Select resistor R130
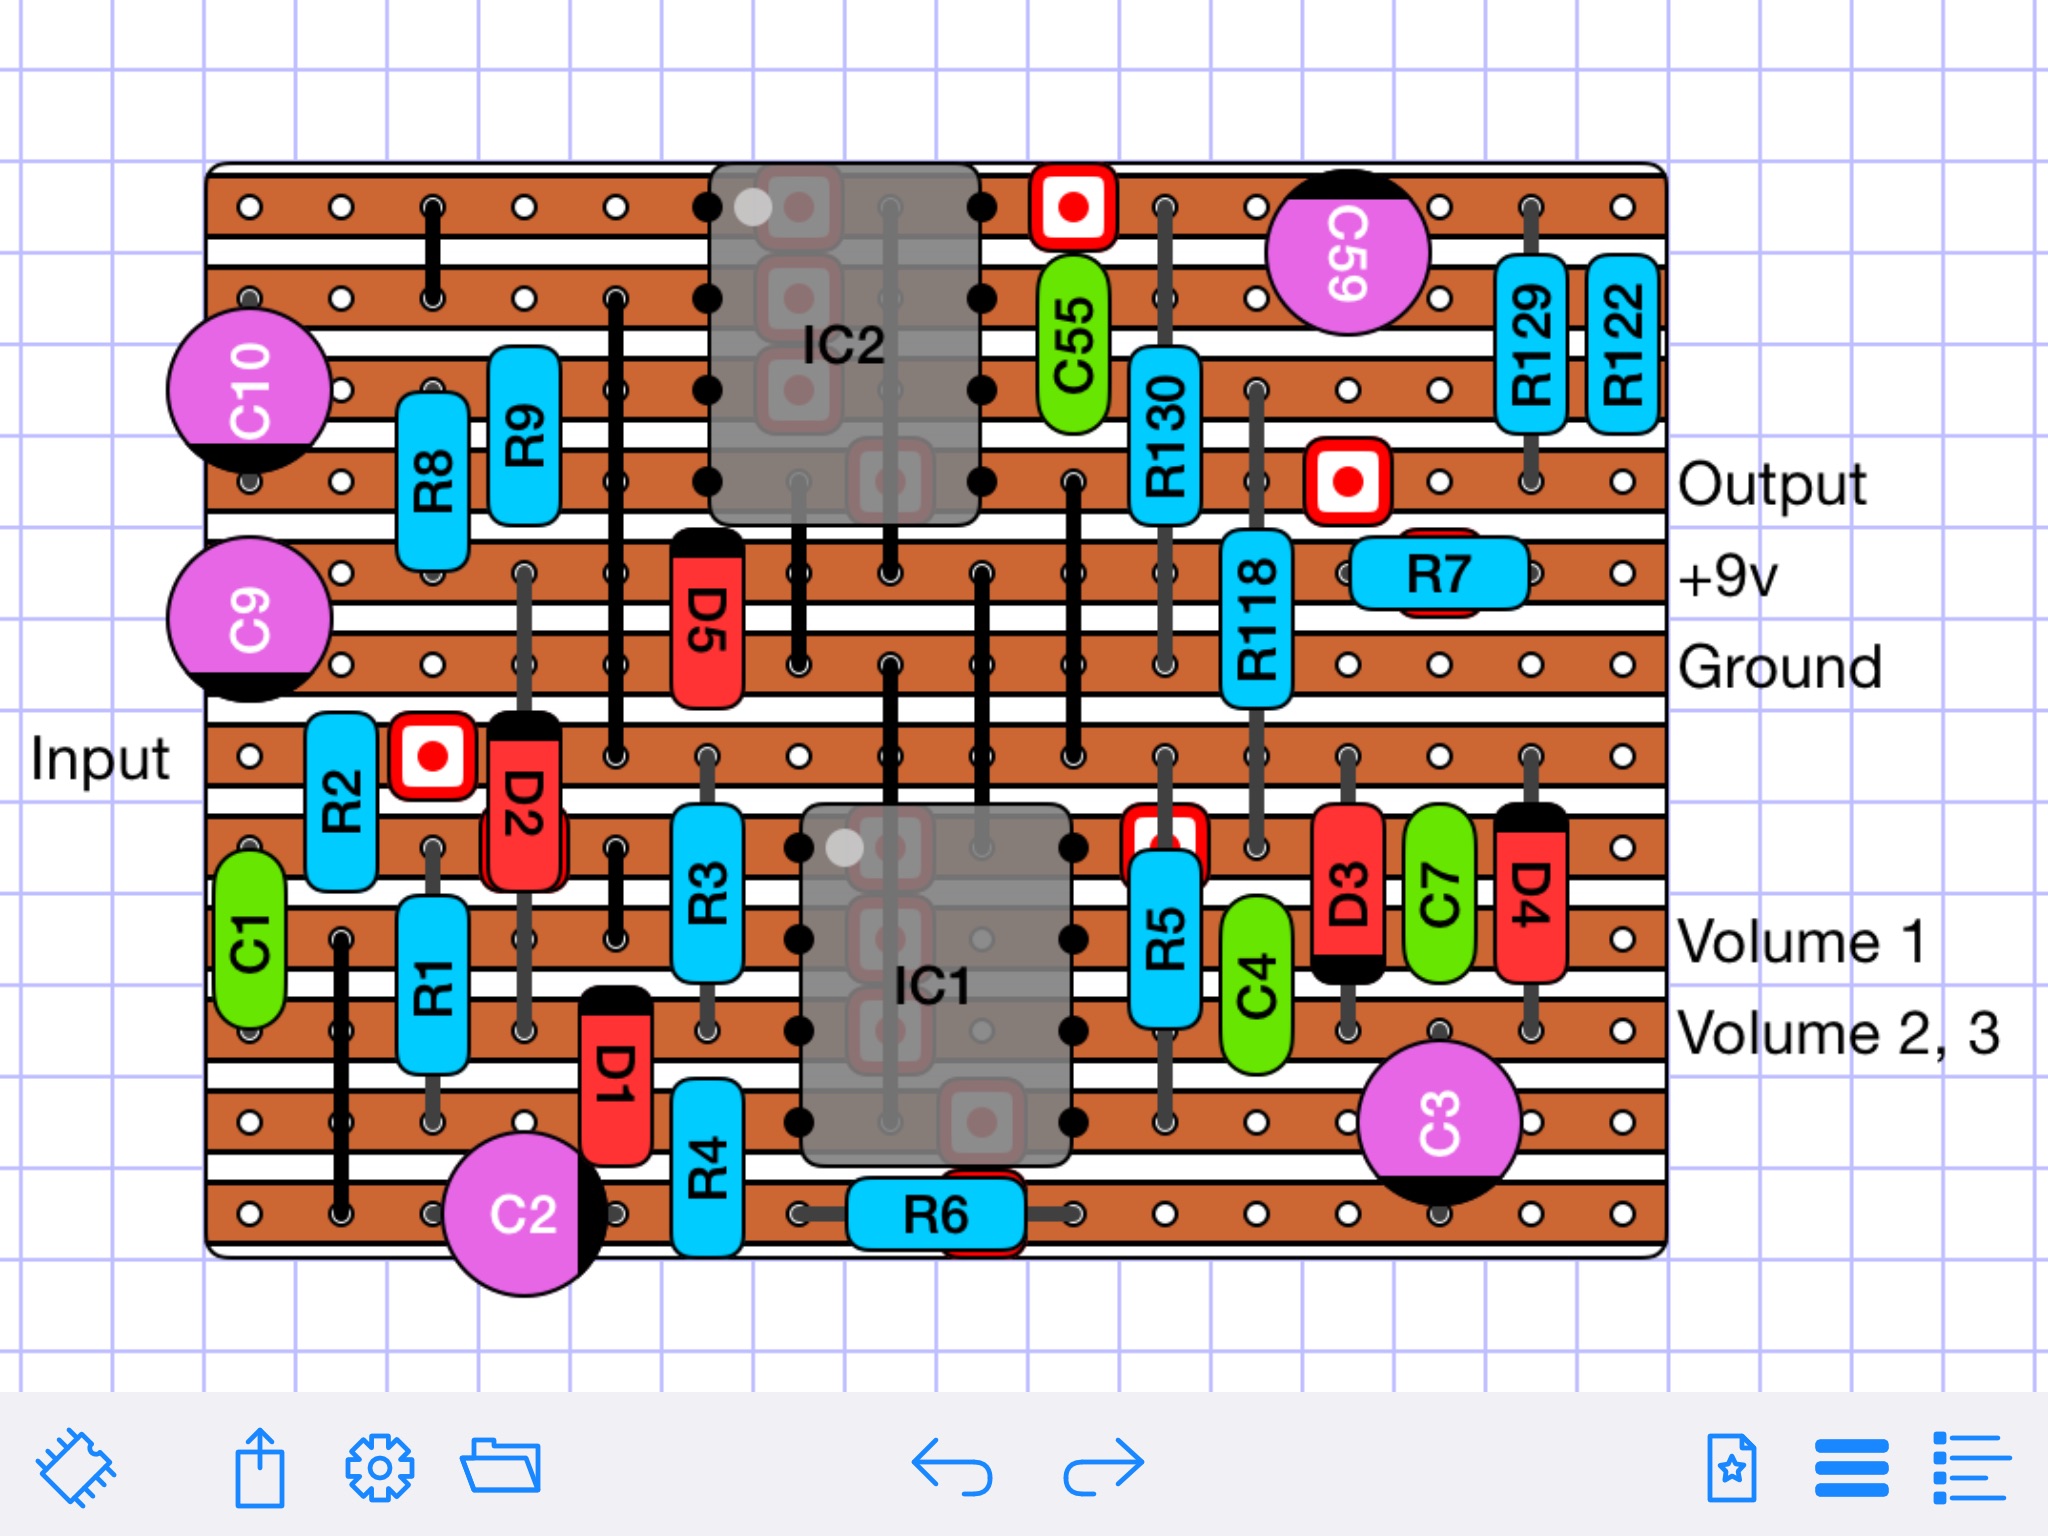Viewport: 2048px width, 1536px height. point(1165,436)
